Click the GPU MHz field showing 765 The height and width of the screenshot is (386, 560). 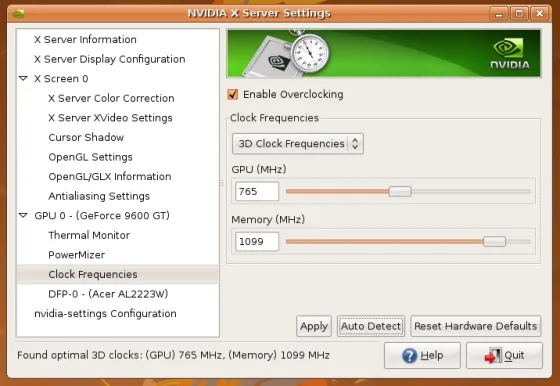coord(257,191)
